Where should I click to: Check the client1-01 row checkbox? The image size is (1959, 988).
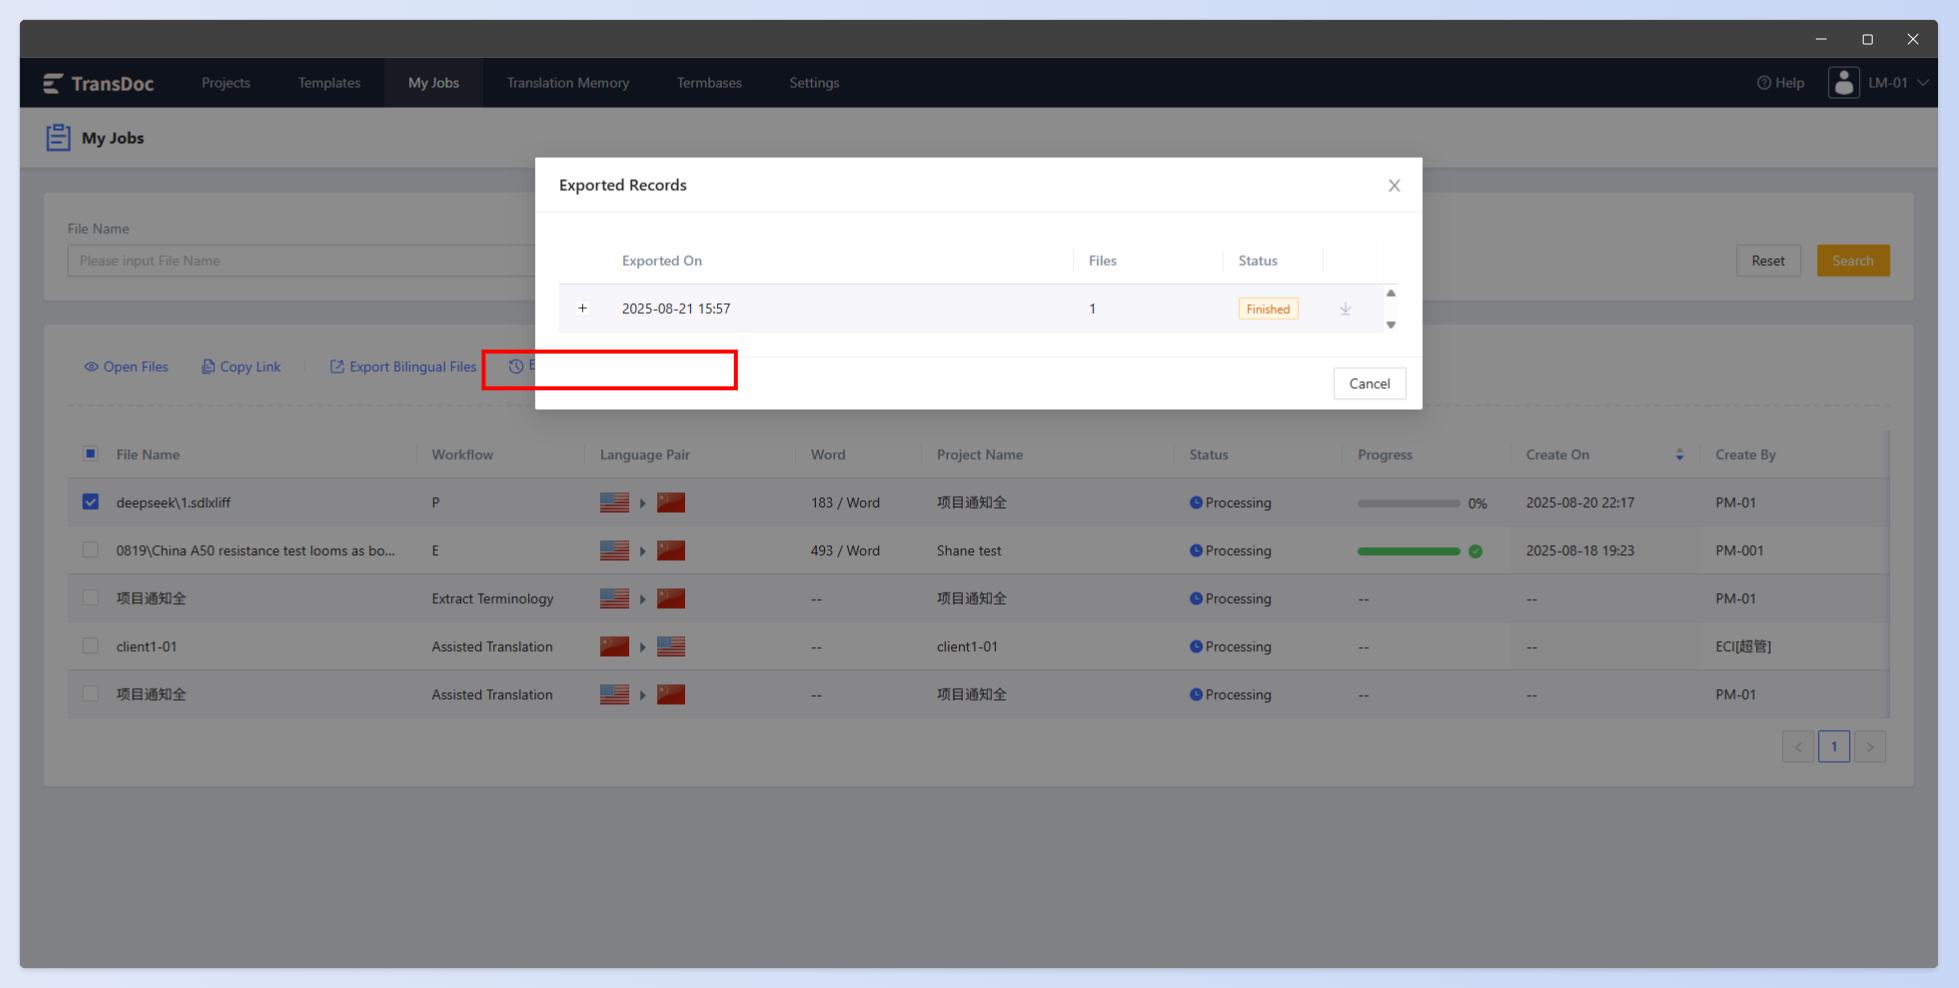[x=90, y=646]
